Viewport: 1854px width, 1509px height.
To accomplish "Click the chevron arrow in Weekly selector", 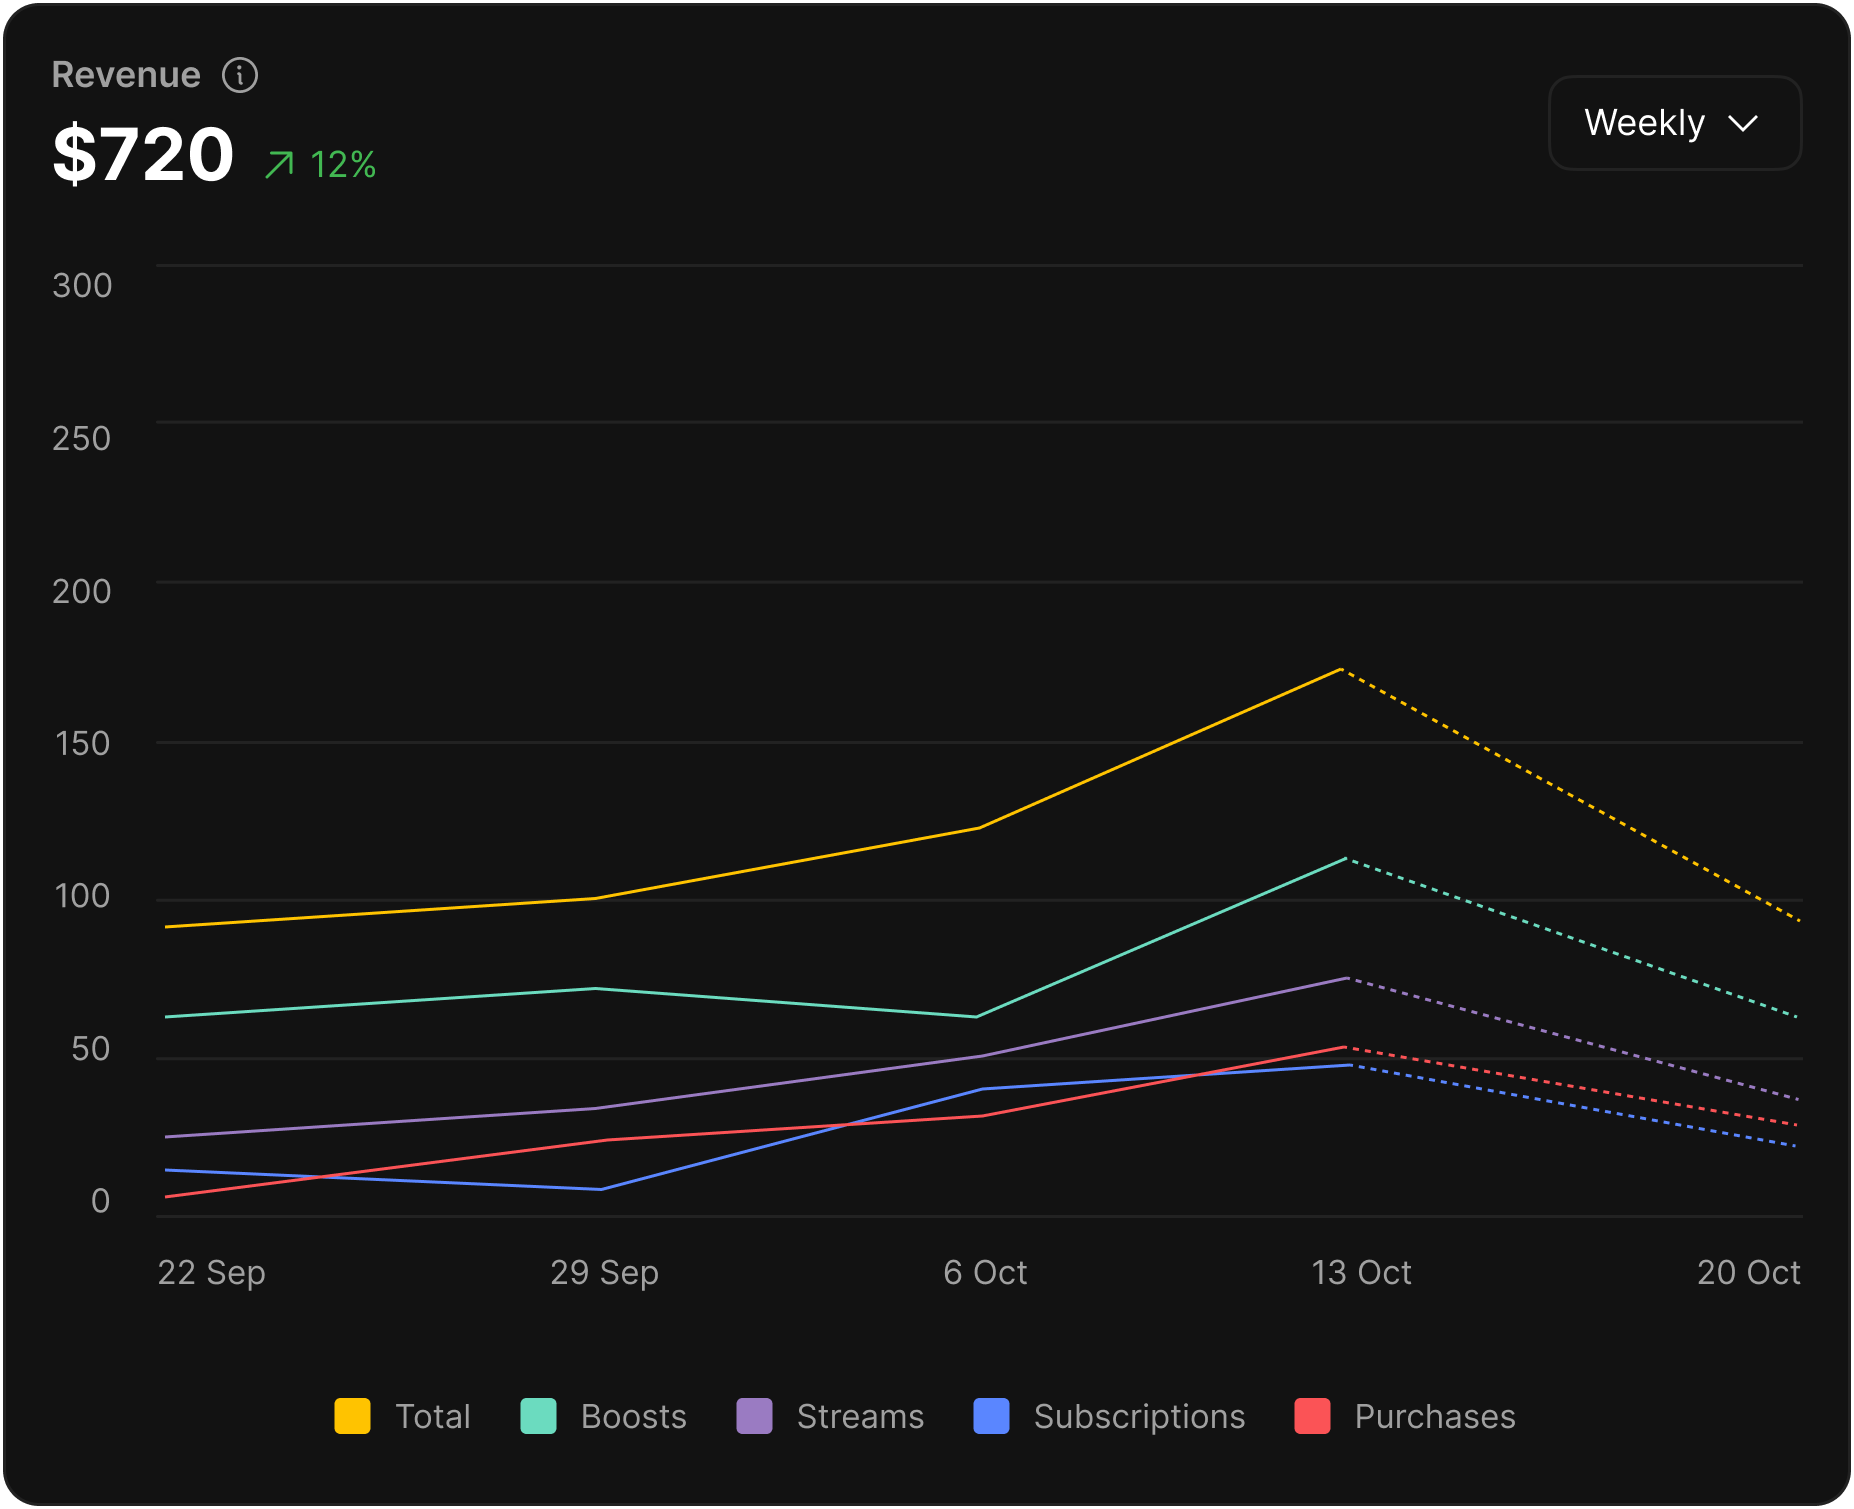I will click(1743, 124).
